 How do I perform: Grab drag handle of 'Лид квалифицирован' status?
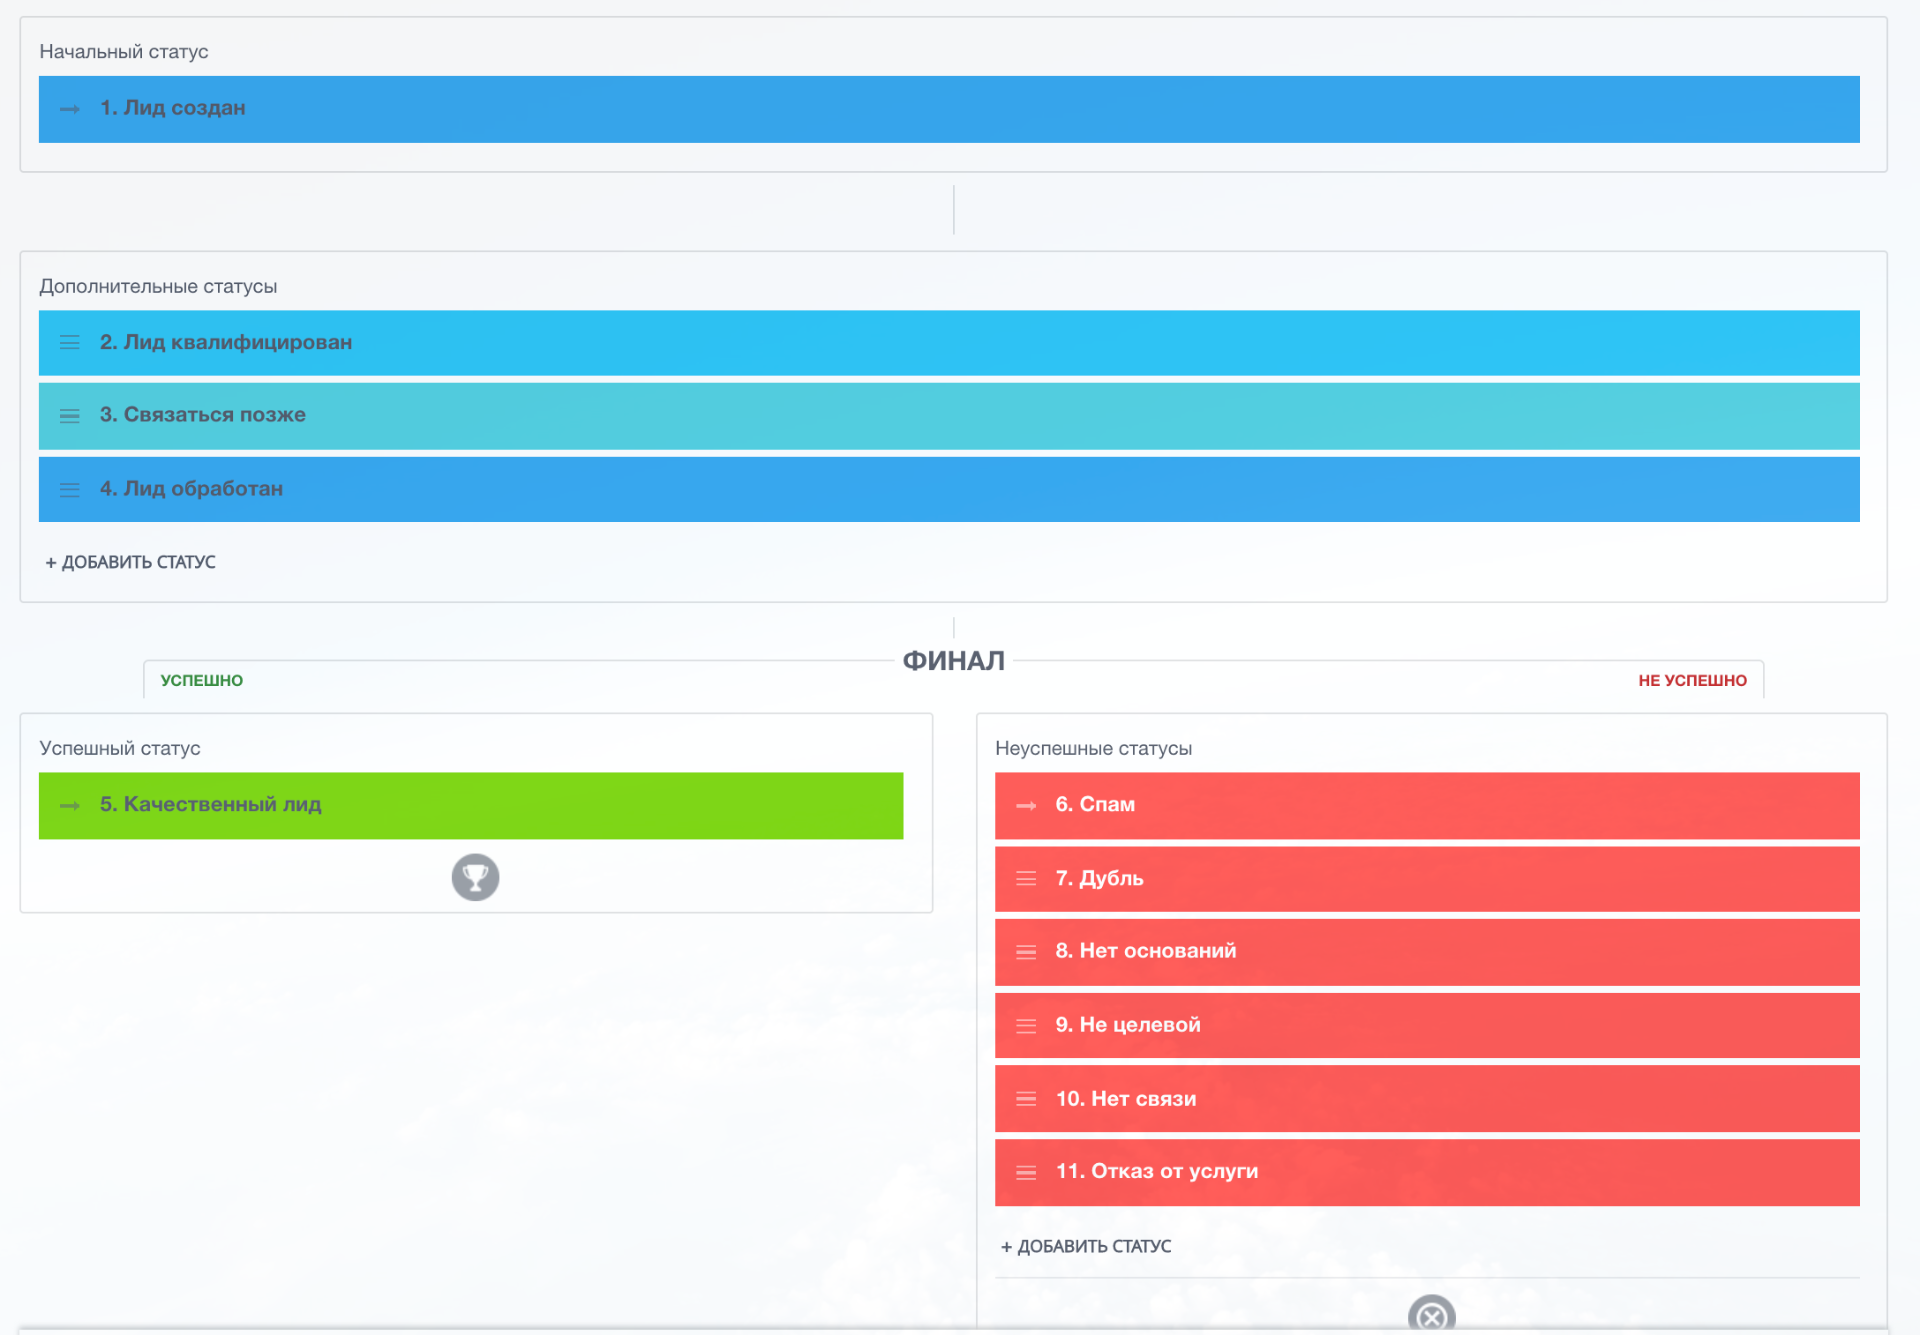(x=70, y=343)
